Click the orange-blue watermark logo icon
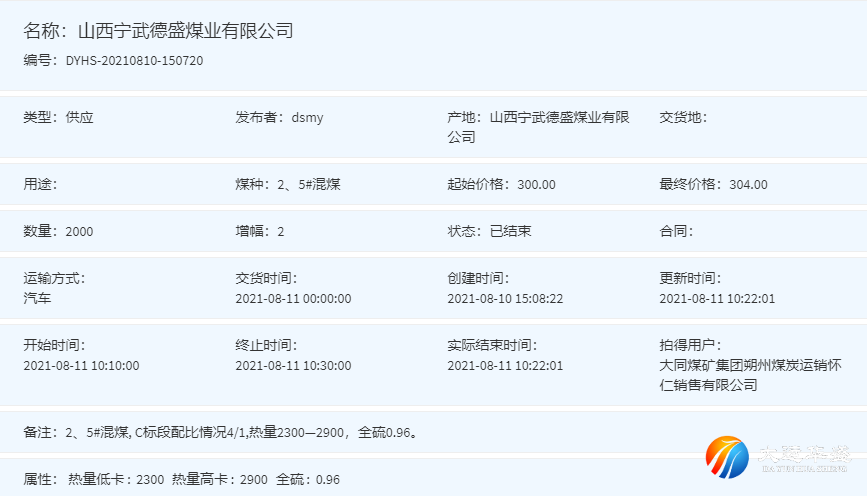867x496 pixels. tap(727, 457)
